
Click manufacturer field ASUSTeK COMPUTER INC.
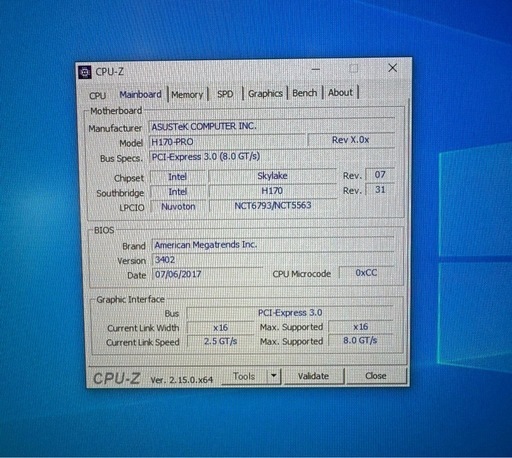tap(271, 126)
